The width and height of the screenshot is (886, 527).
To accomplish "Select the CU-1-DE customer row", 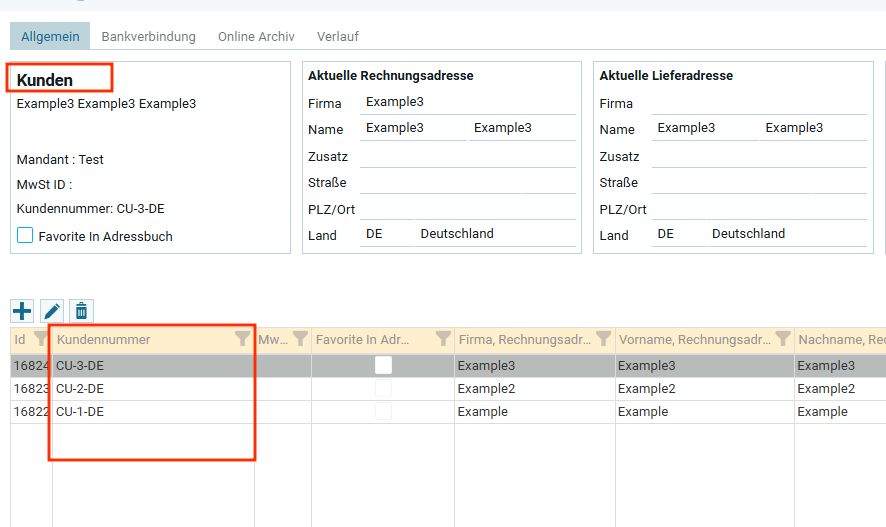I will [150, 412].
